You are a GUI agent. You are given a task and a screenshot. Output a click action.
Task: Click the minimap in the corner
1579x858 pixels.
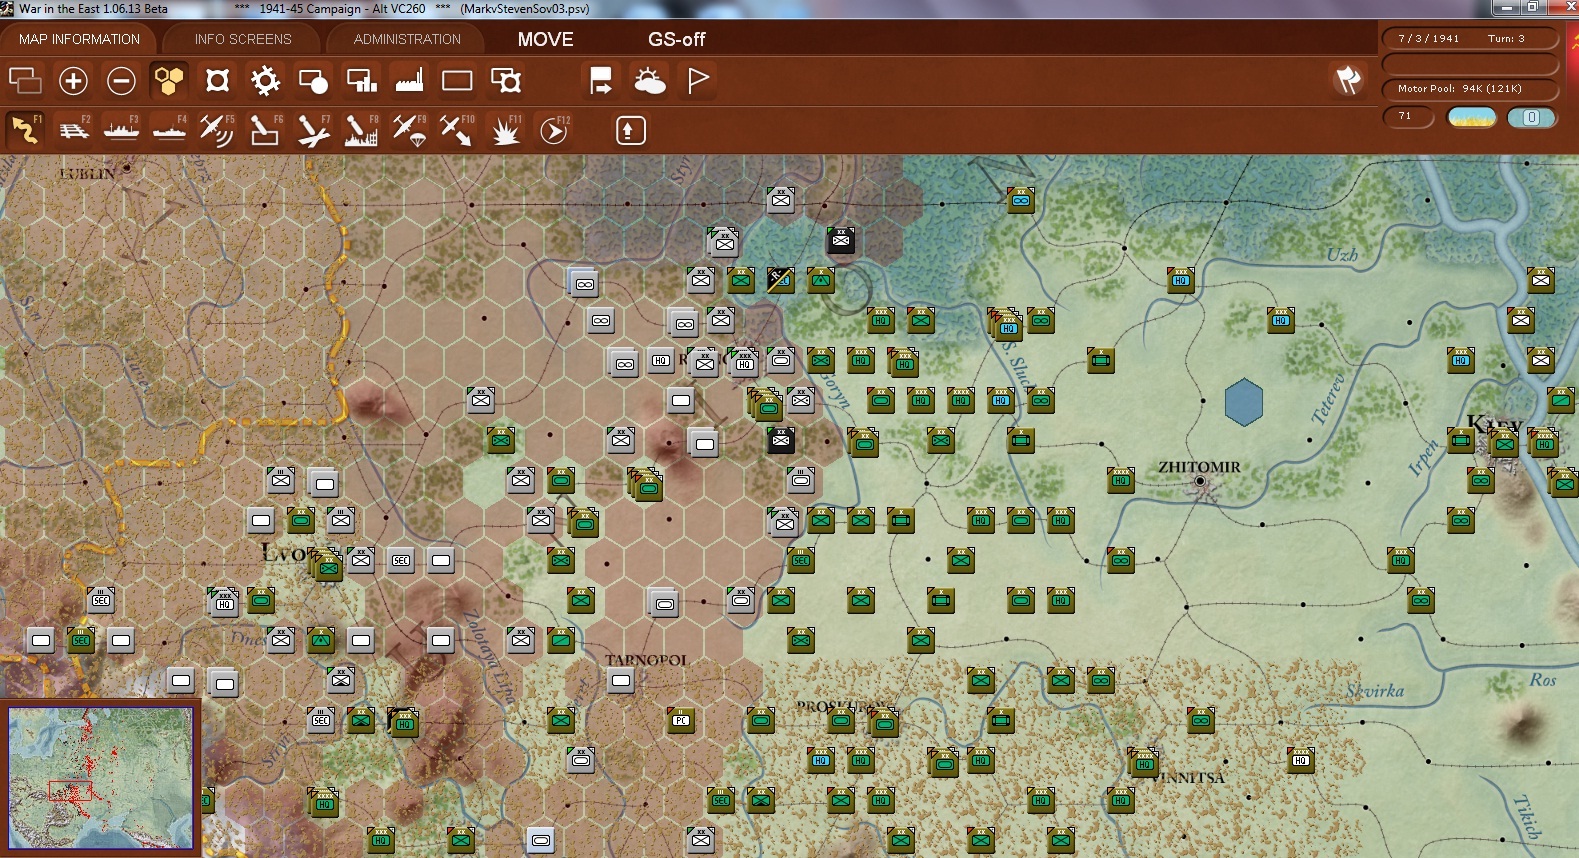[100, 778]
